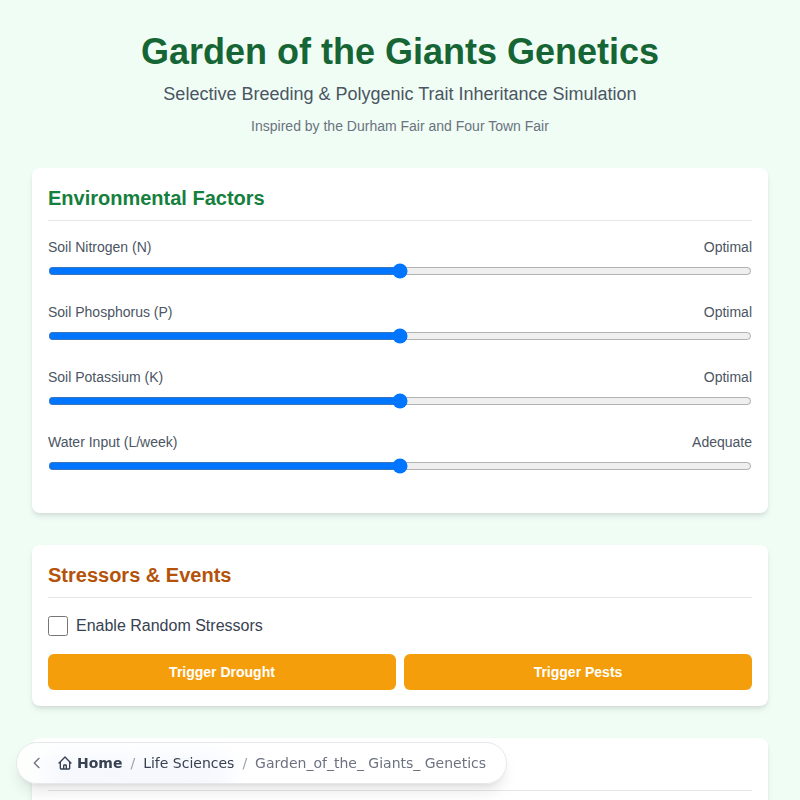The width and height of the screenshot is (800, 800).
Task: Click the Environmental Factors section heading
Action: tap(156, 199)
